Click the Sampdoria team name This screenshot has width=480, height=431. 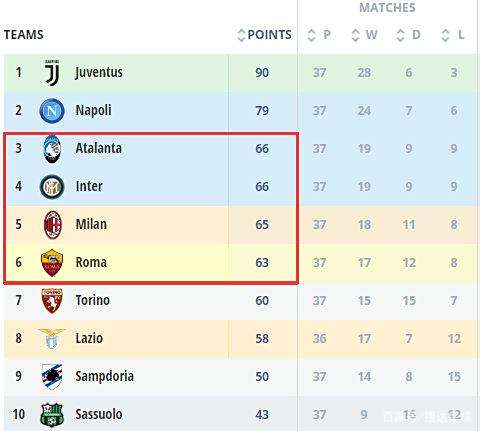(104, 377)
